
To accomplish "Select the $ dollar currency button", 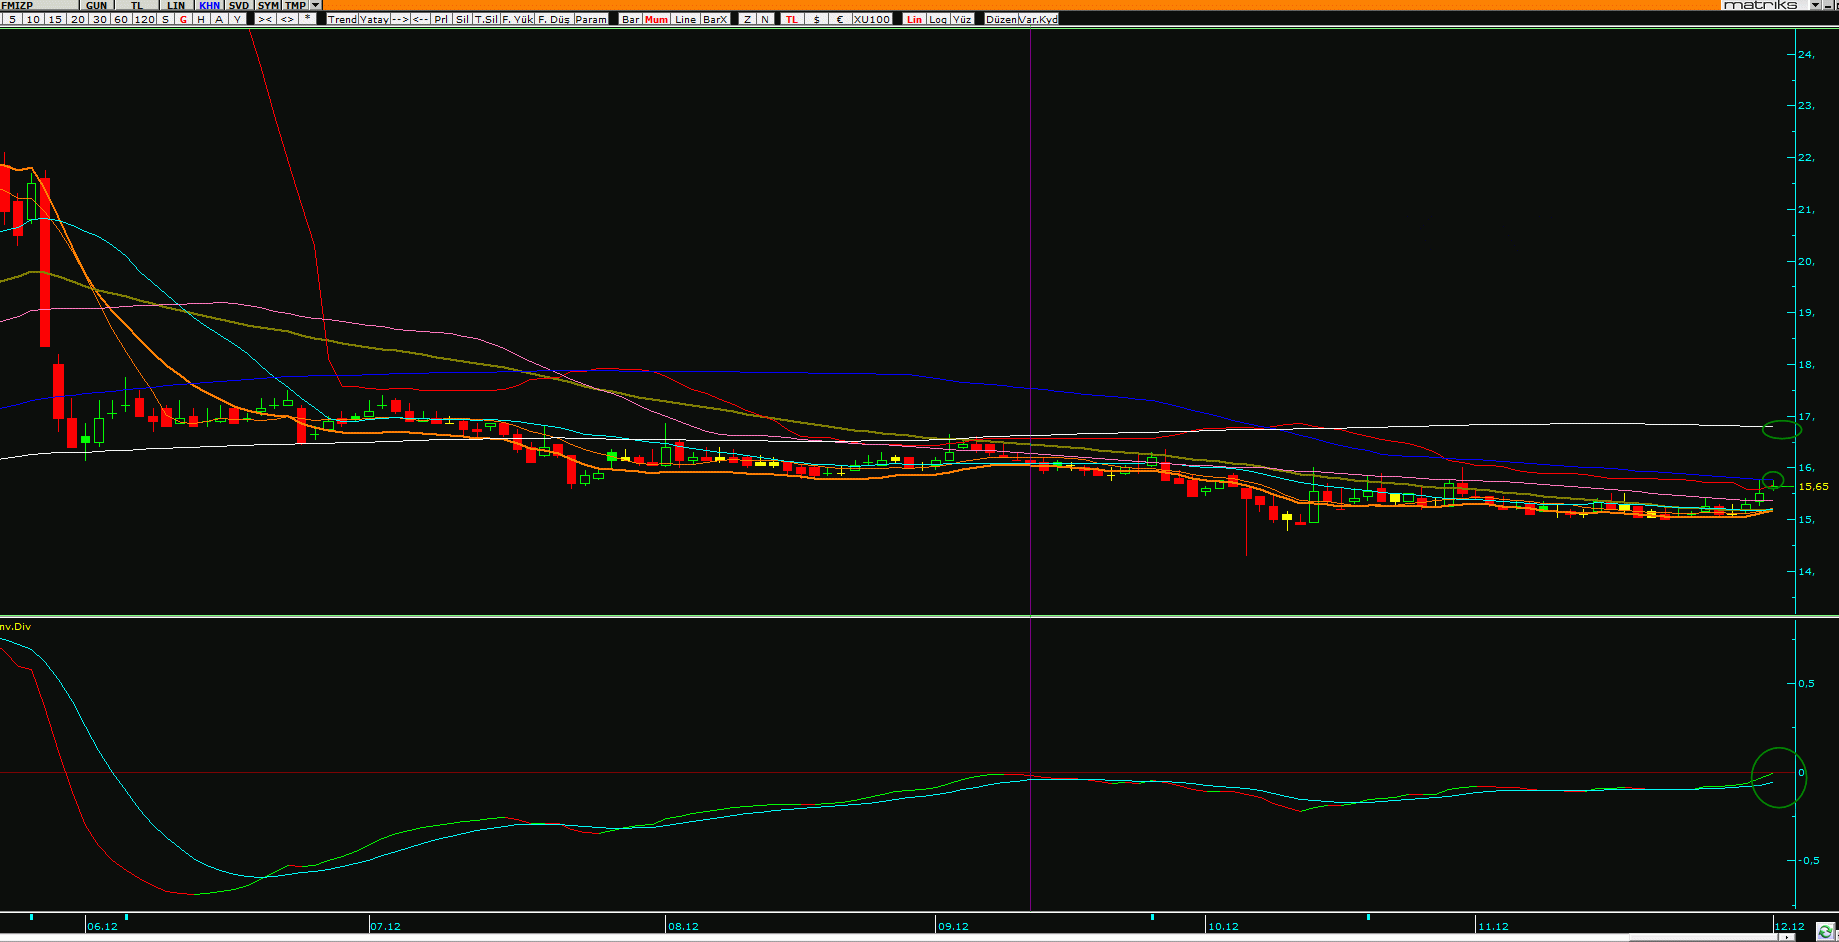I will coord(816,19).
